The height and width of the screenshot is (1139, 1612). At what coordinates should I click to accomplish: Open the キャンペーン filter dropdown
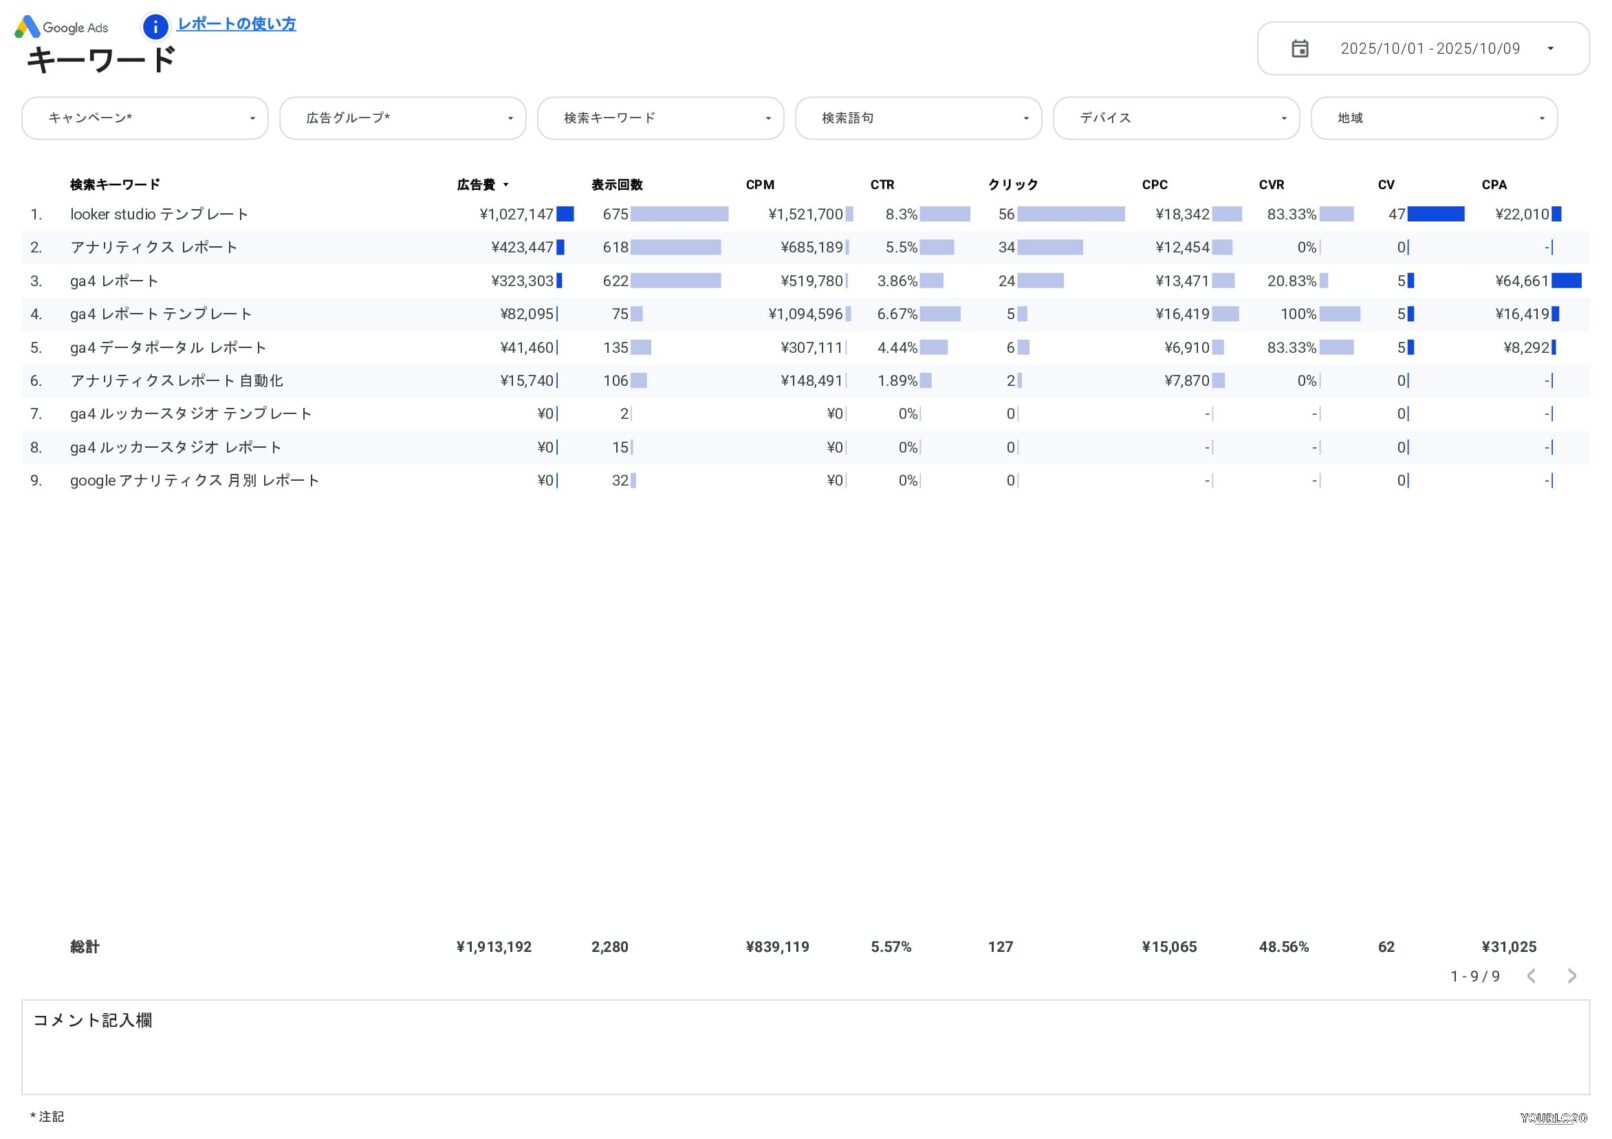pos(144,117)
